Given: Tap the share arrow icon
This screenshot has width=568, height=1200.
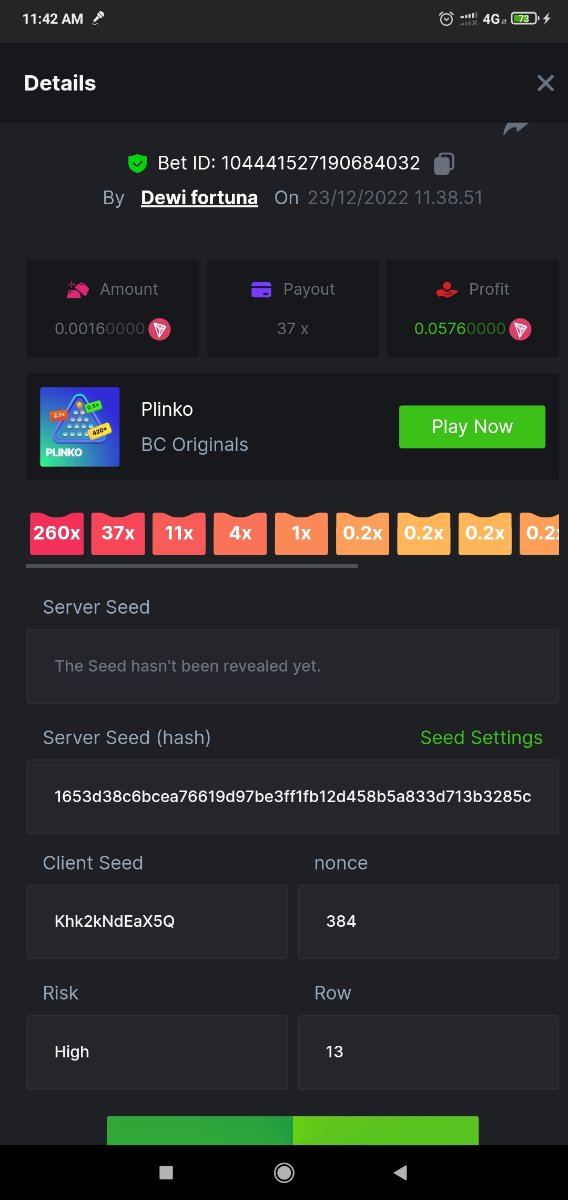Looking at the screenshot, I should tap(516, 127).
